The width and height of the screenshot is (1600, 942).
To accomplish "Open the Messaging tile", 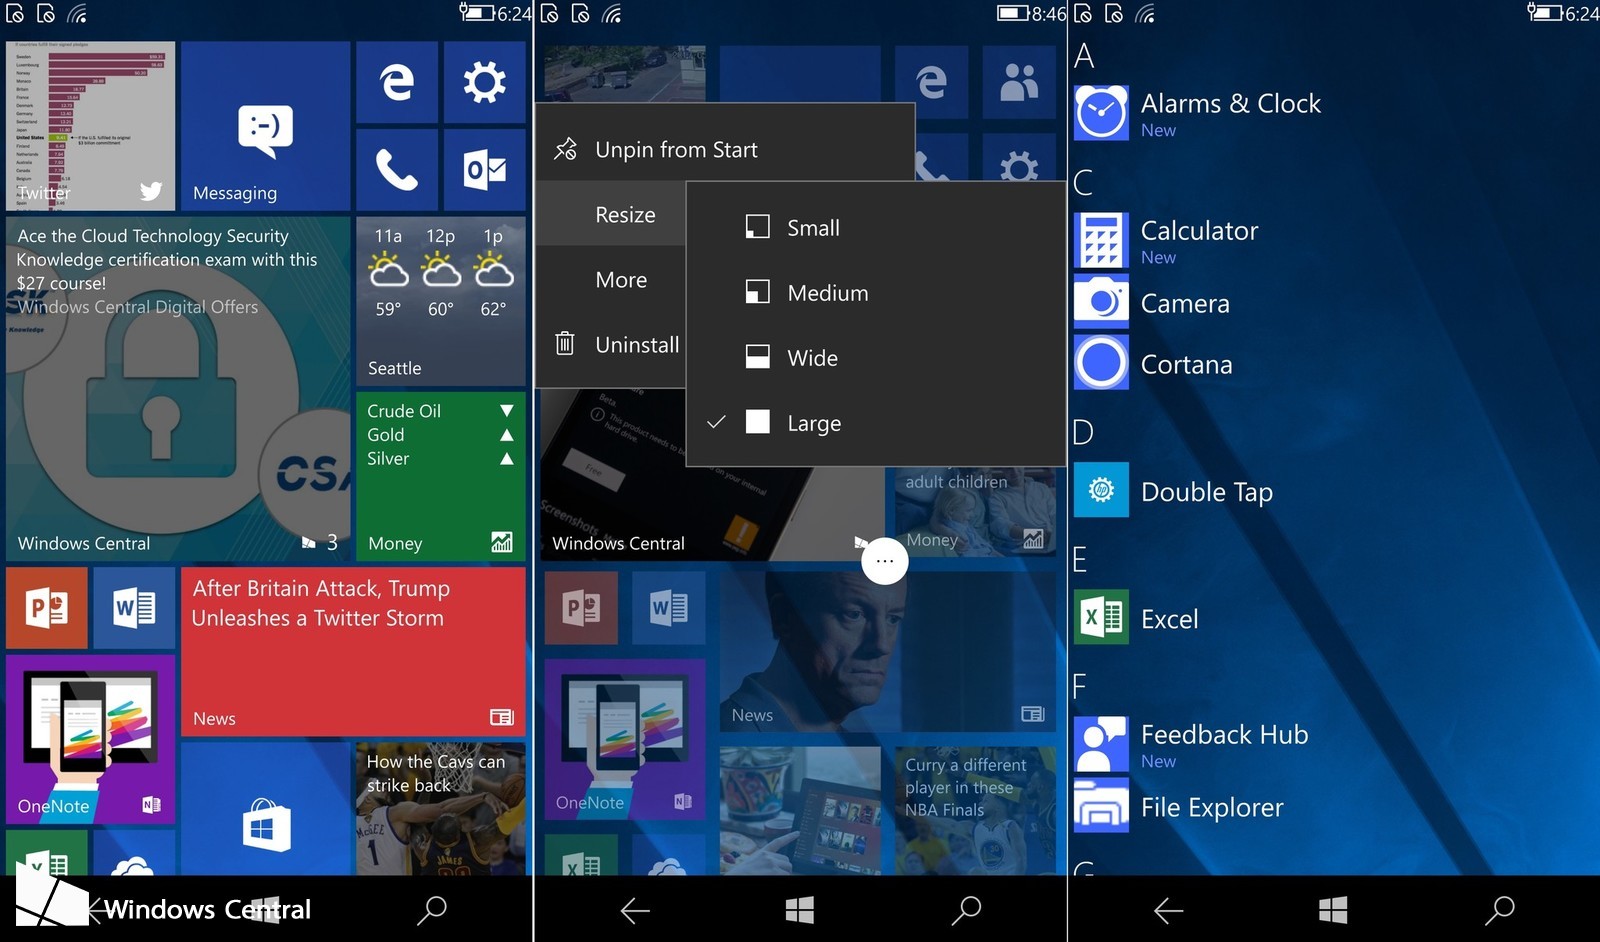I will pyautogui.click(x=265, y=125).
